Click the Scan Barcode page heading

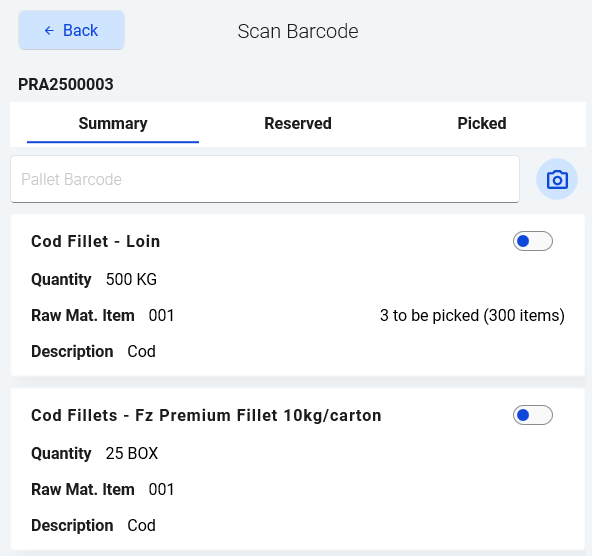click(x=298, y=31)
